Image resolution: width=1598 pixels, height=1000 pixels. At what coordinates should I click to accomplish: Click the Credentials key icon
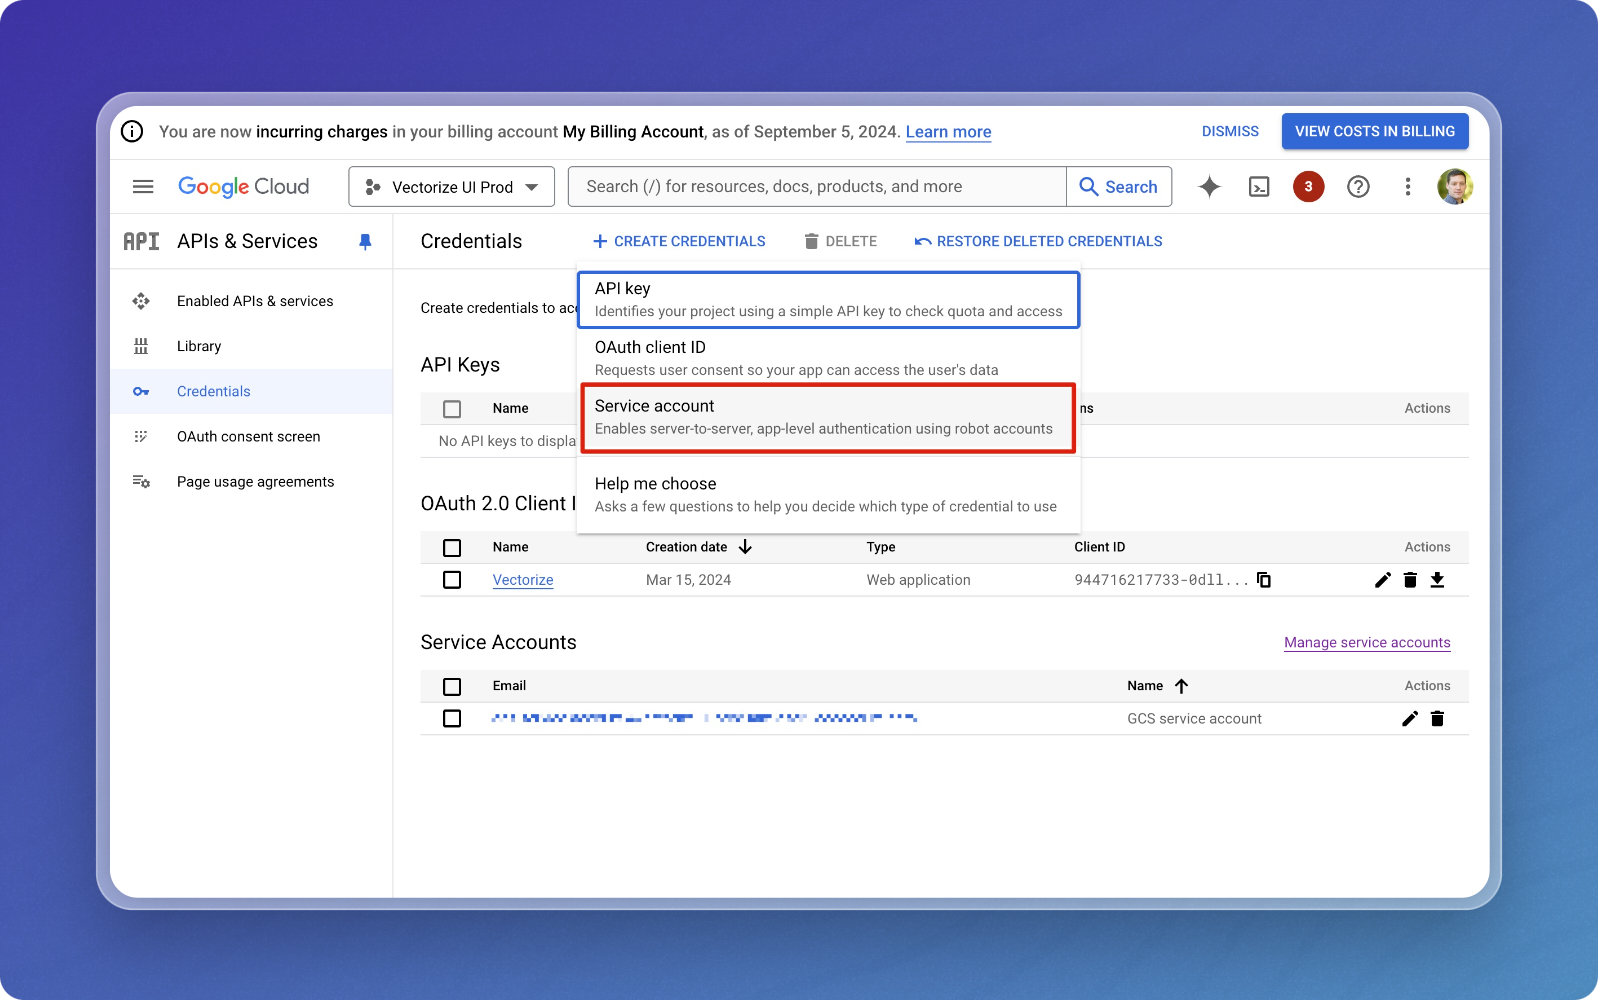click(x=141, y=392)
